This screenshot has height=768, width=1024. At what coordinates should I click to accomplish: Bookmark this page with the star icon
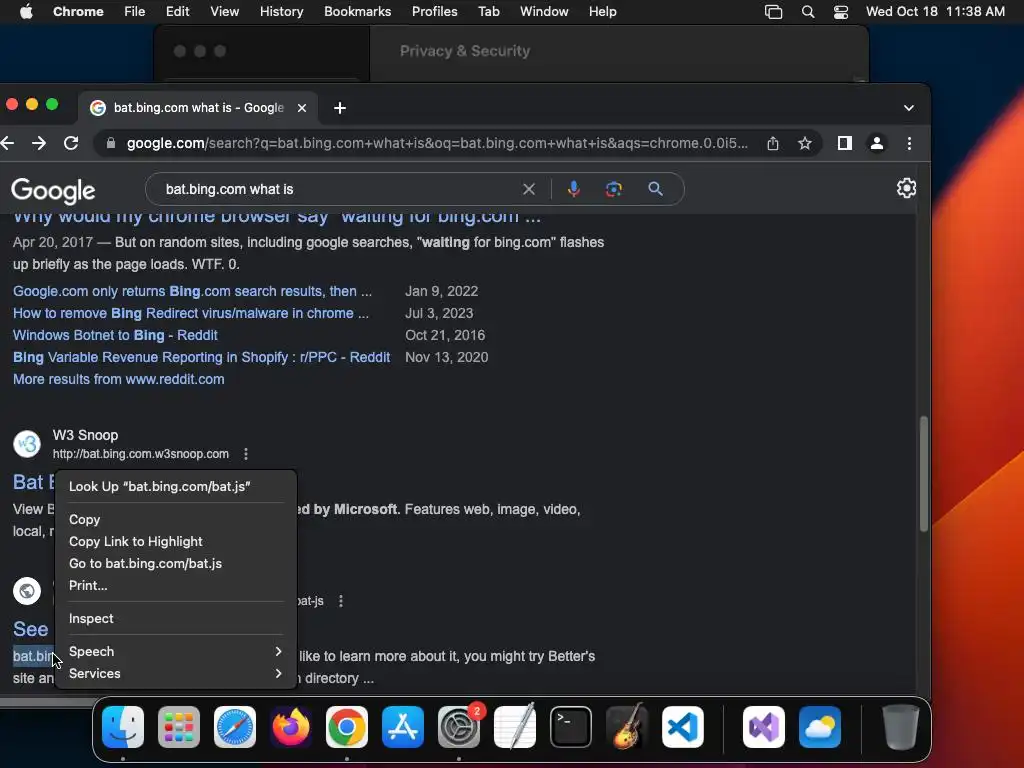coord(805,143)
